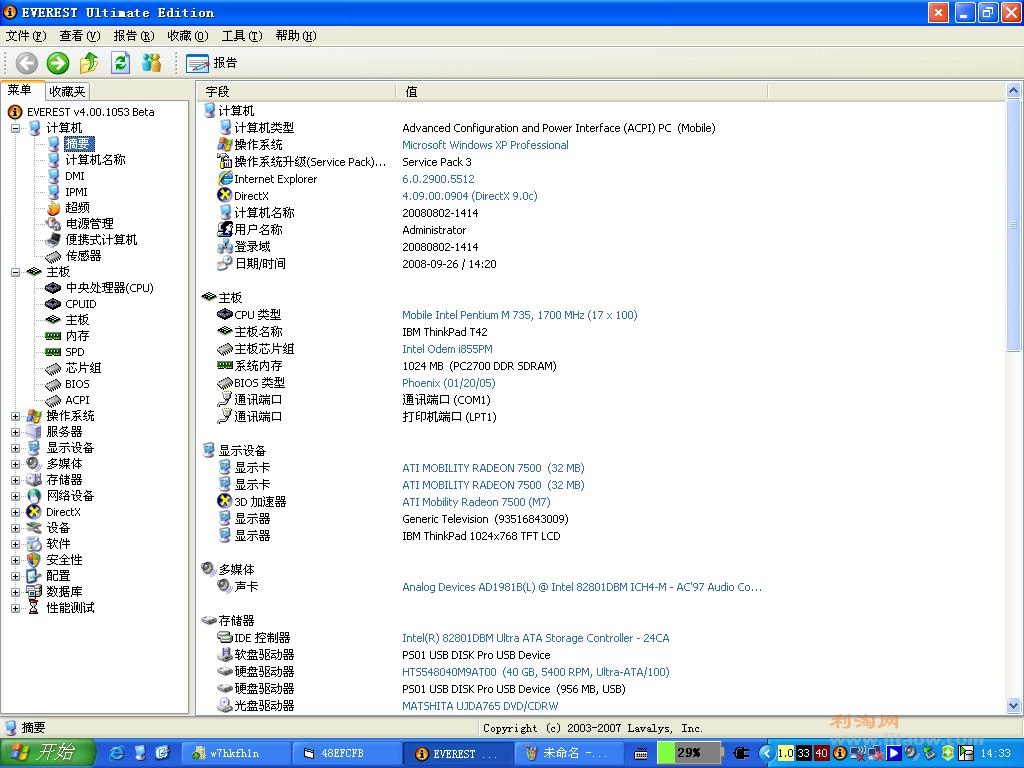Expand the 存储器 tree node
The width and height of the screenshot is (1024, 768).
coord(15,480)
